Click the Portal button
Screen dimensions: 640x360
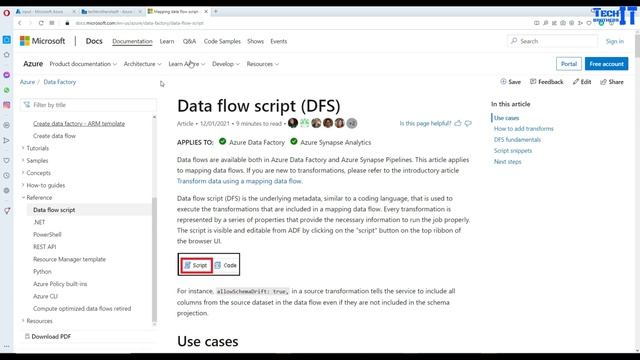(x=569, y=64)
